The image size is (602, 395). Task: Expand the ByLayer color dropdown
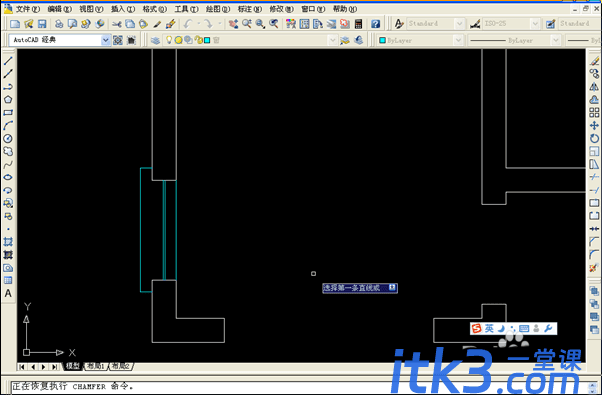(458, 40)
